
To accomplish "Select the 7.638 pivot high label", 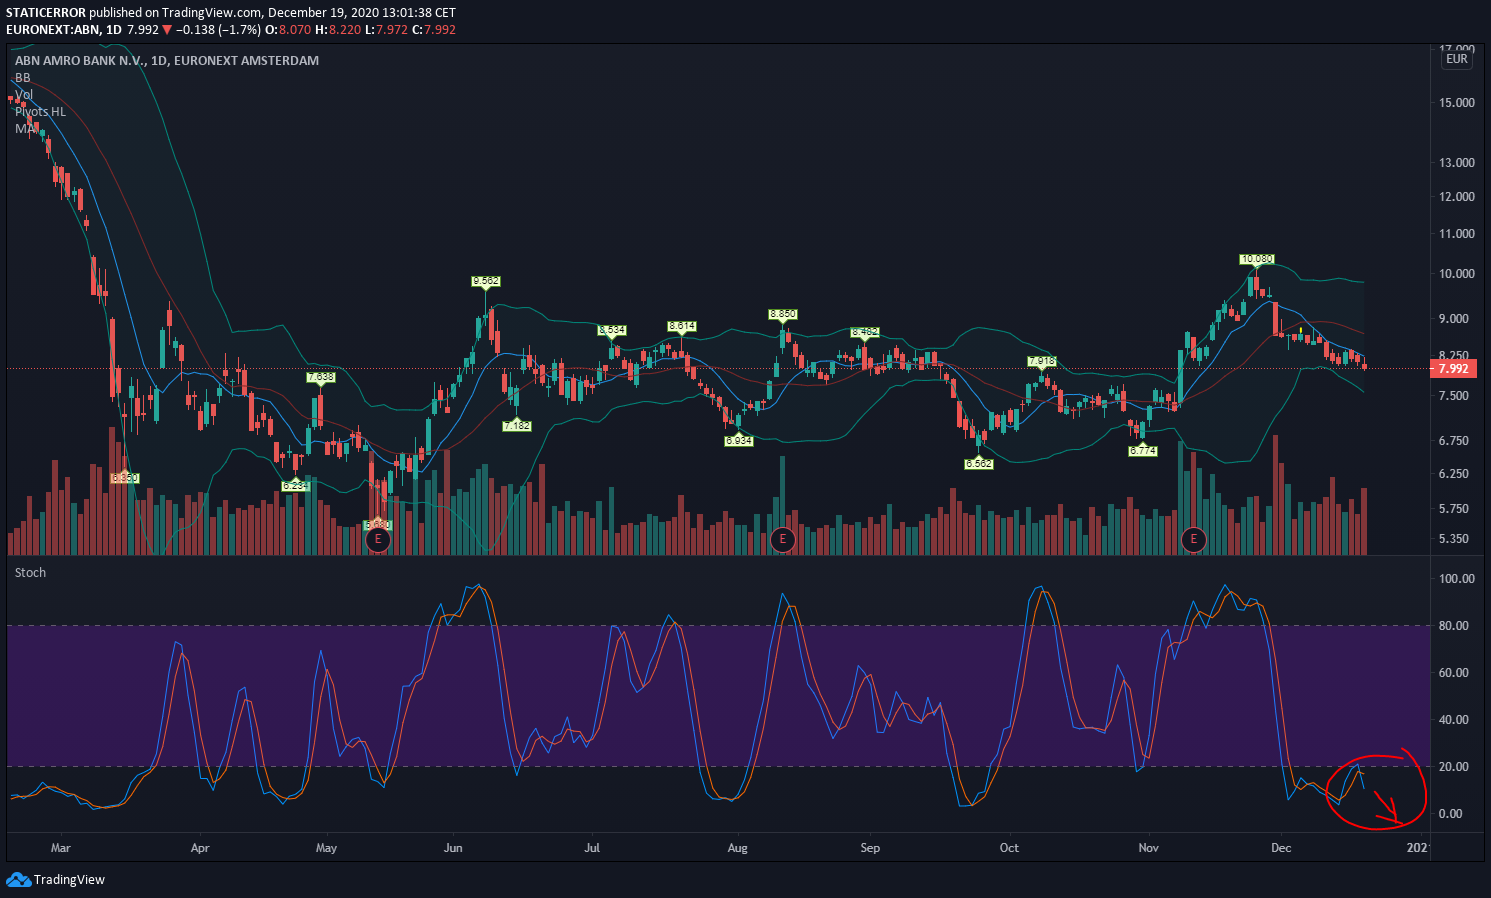I will tap(320, 377).
